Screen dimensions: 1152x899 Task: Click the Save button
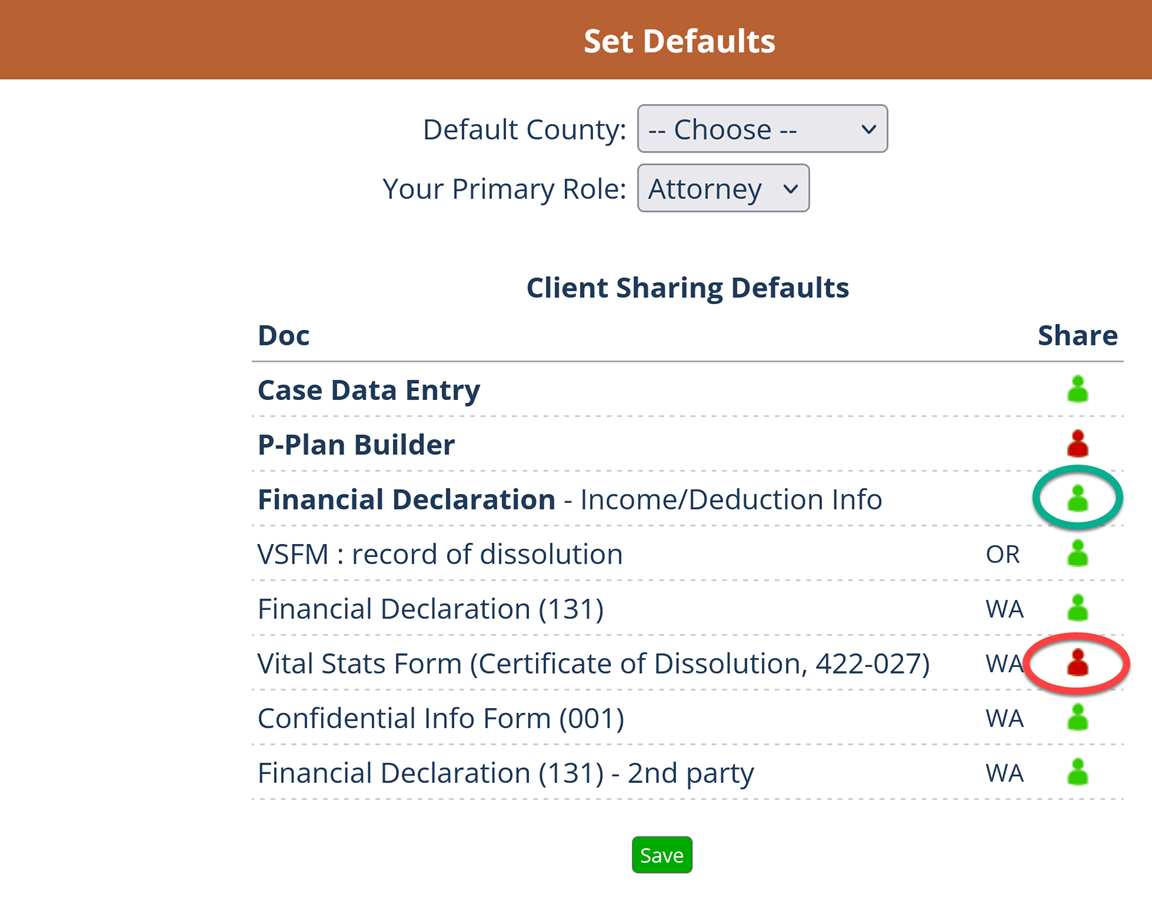coord(662,855)
